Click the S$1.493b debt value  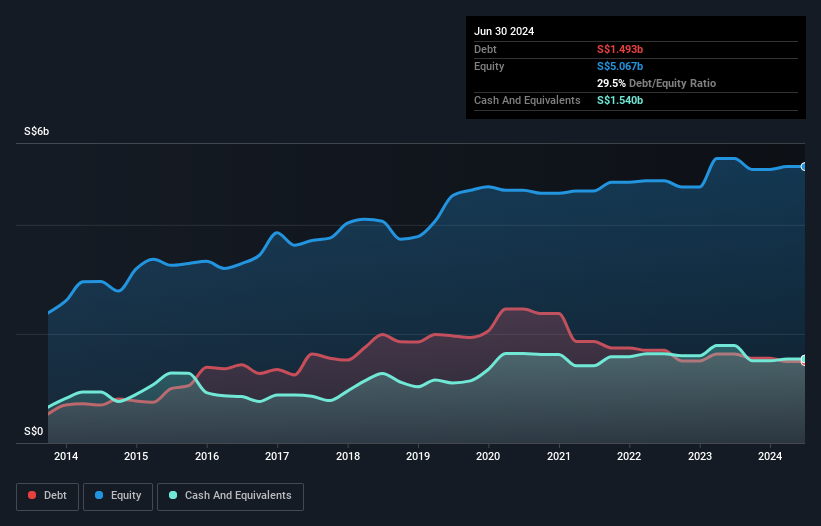click(x=620, y=49)
